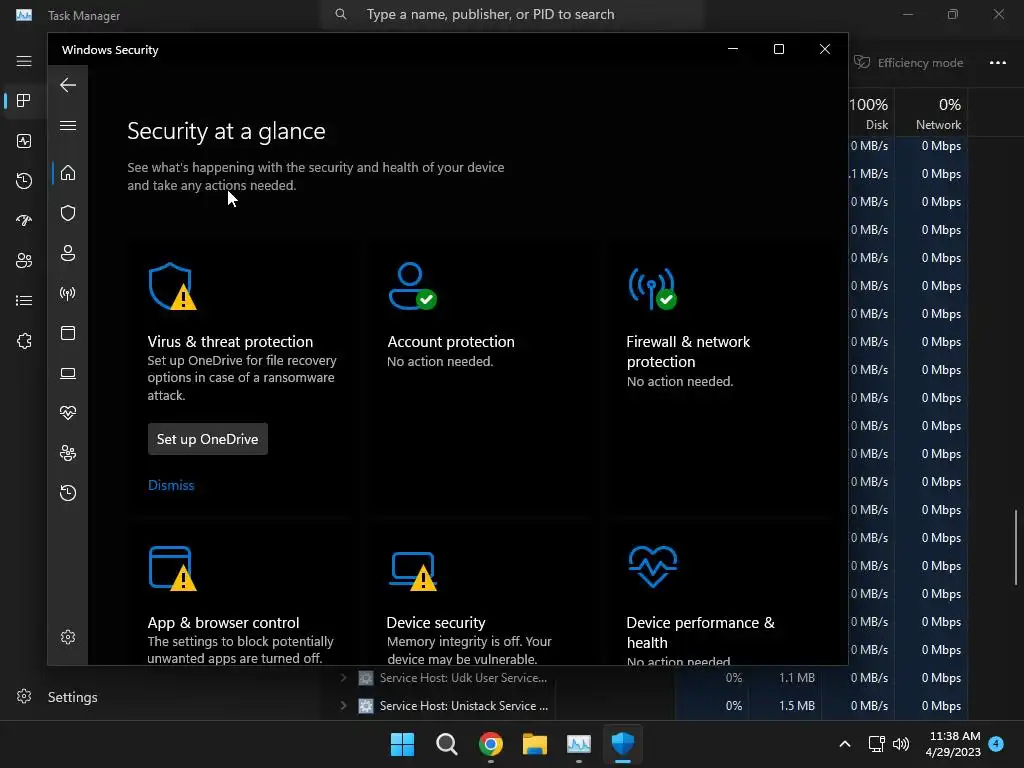Click Set up OneDrive button
Screen dimensions: 1024x768
pos(208,439)
